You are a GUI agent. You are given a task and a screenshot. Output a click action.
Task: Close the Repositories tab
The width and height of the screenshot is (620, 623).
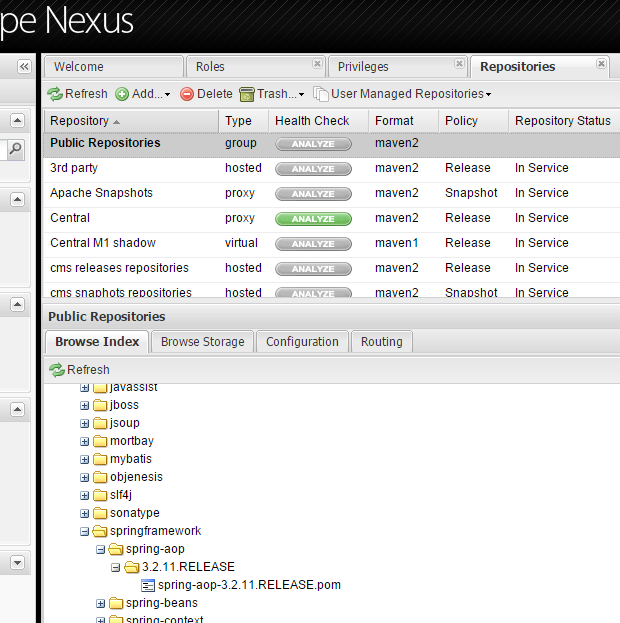click(601, 64)
